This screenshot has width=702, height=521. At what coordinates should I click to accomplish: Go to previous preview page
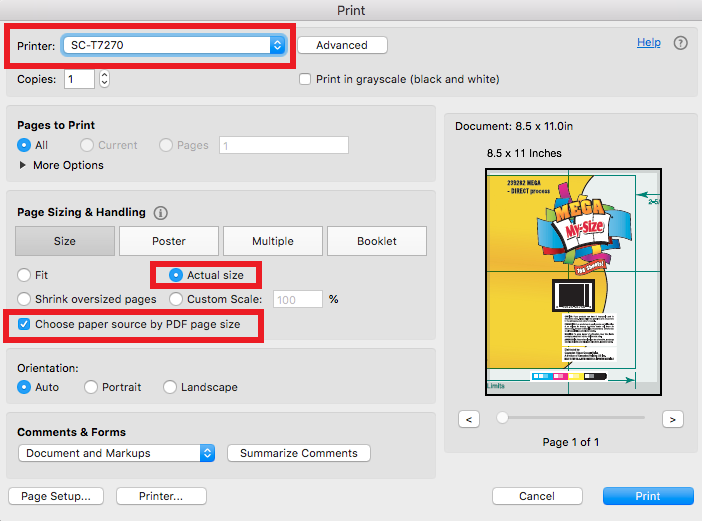(469, 419)
